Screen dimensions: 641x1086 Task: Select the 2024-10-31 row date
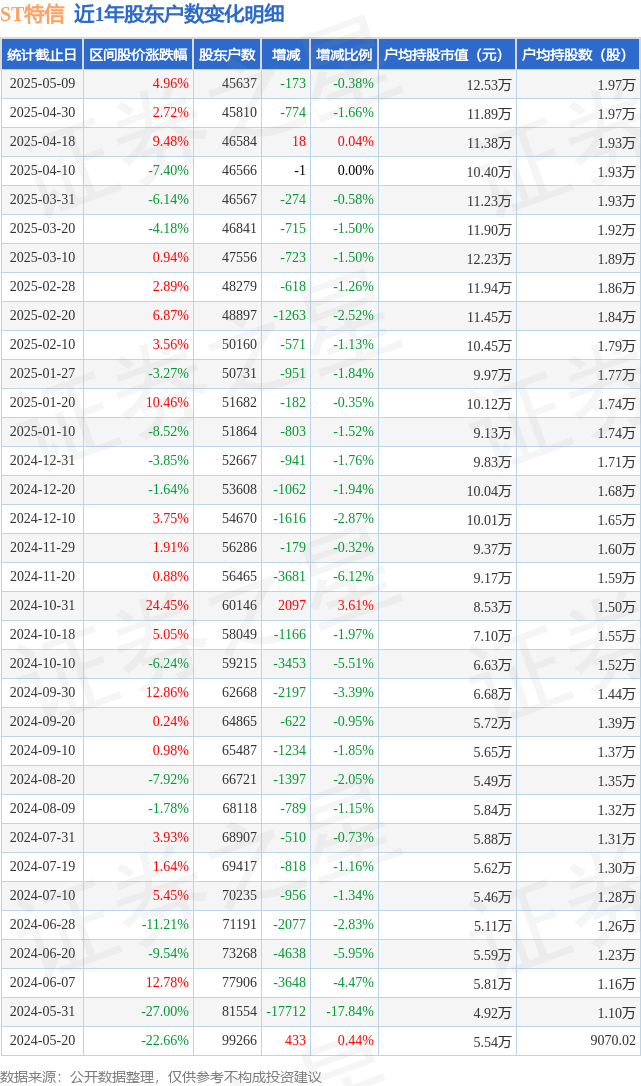pyautogui.click(x=42, y=605)
